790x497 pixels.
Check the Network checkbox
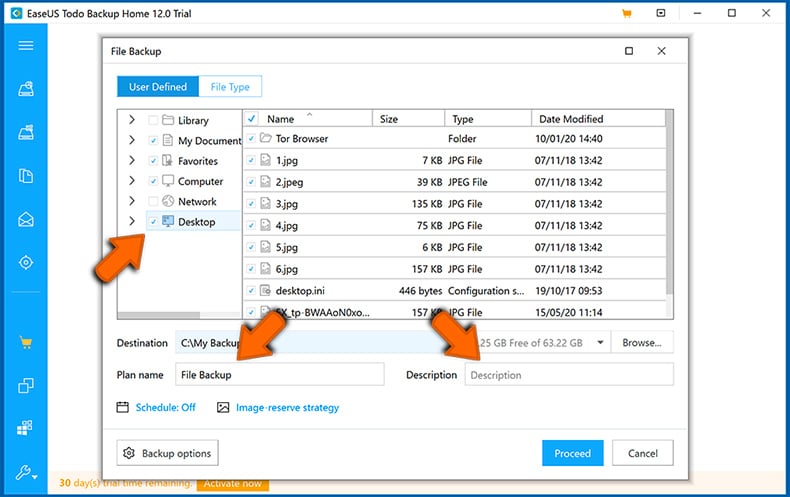coord(153,201)
